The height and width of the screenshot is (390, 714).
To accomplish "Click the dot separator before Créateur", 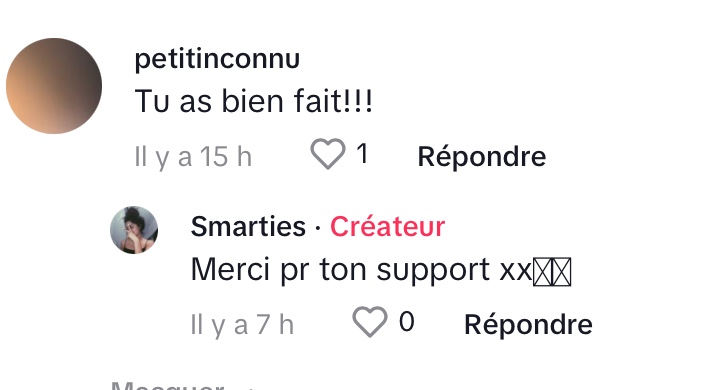I will tap(318, 227).
